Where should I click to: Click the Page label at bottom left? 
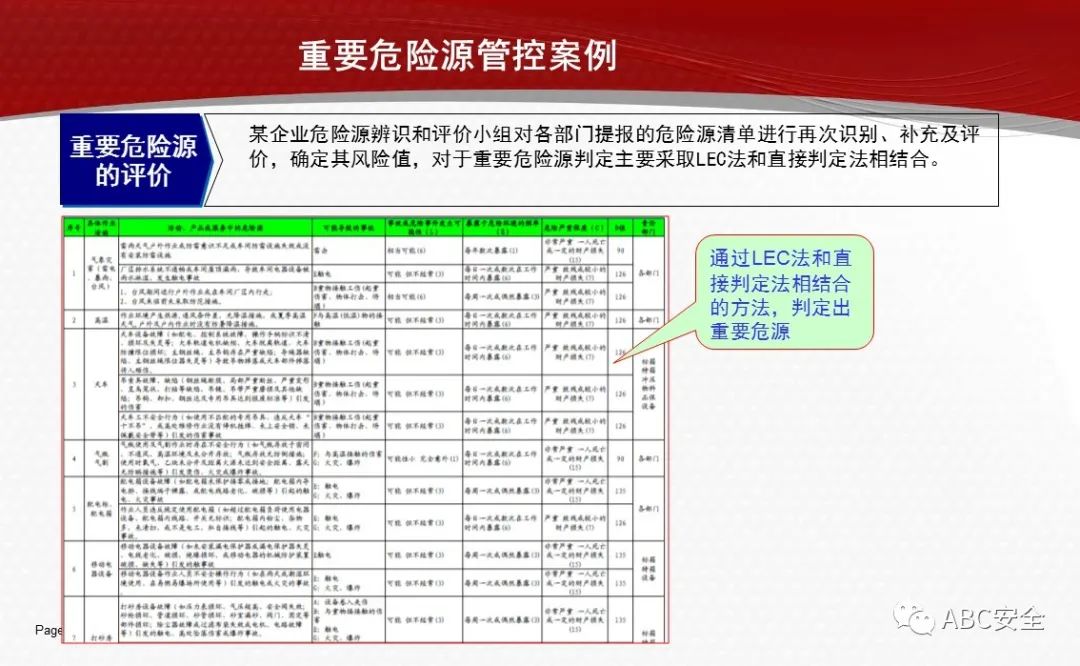[x=48, y=630]
